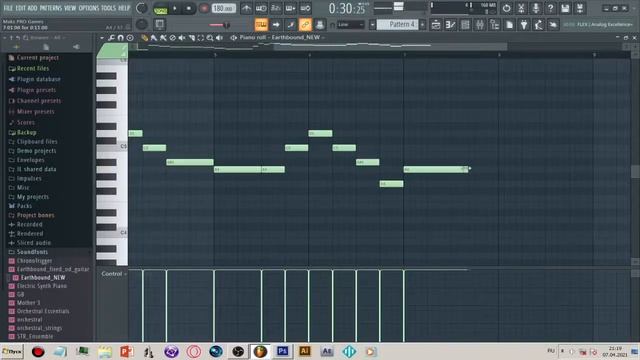
Task: Open the Line snap dropdown
Action: (x=350, y=25)
